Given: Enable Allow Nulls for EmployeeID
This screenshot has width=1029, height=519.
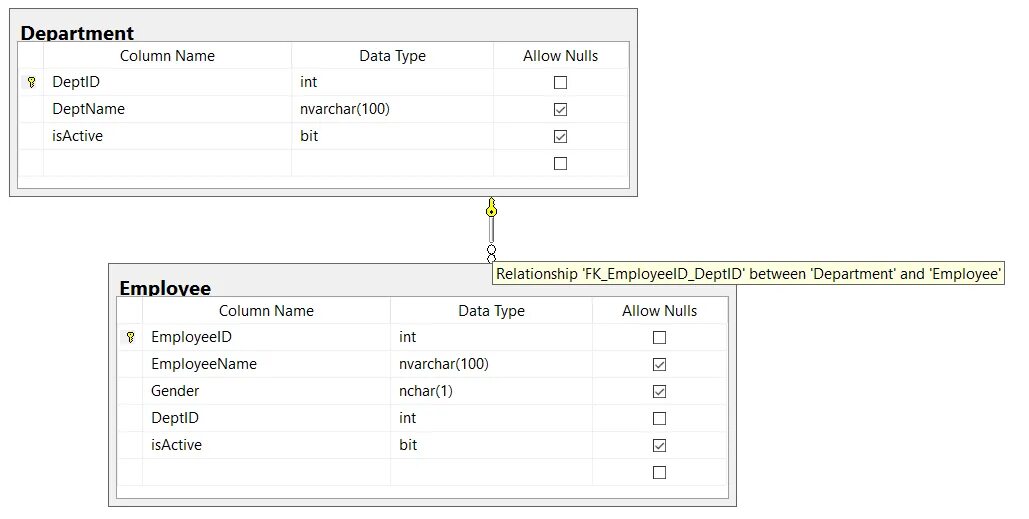Looking at the screenshot, I should (x=659, y=337).
